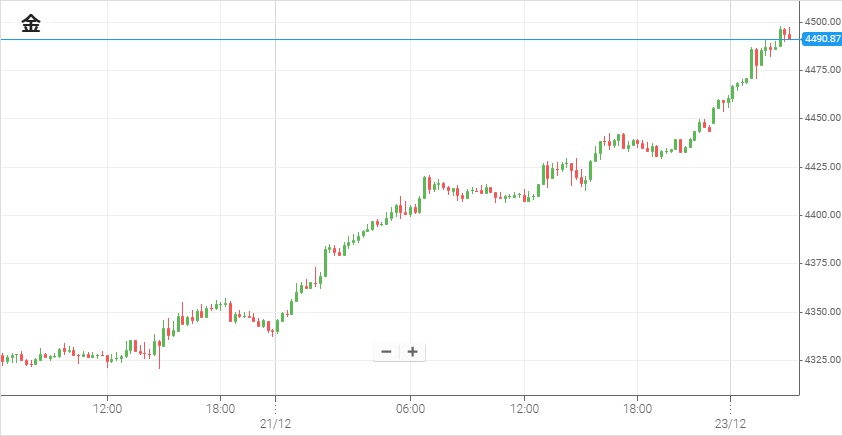Choose the 4325.00 price axis label
842x436 pixels.
[822, 360]
